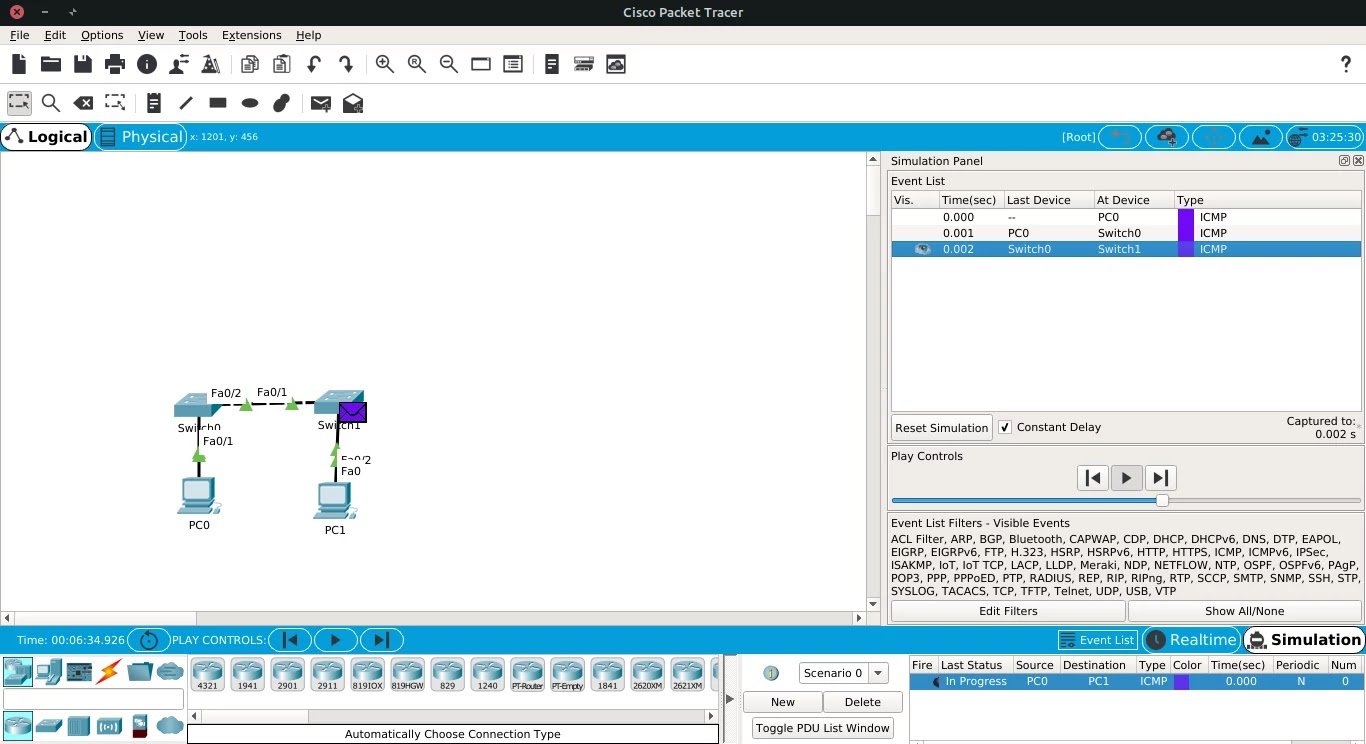Copy selection with the Copy icon
1366x744 pixels.
pyautogui.click(x=250, y=64)
